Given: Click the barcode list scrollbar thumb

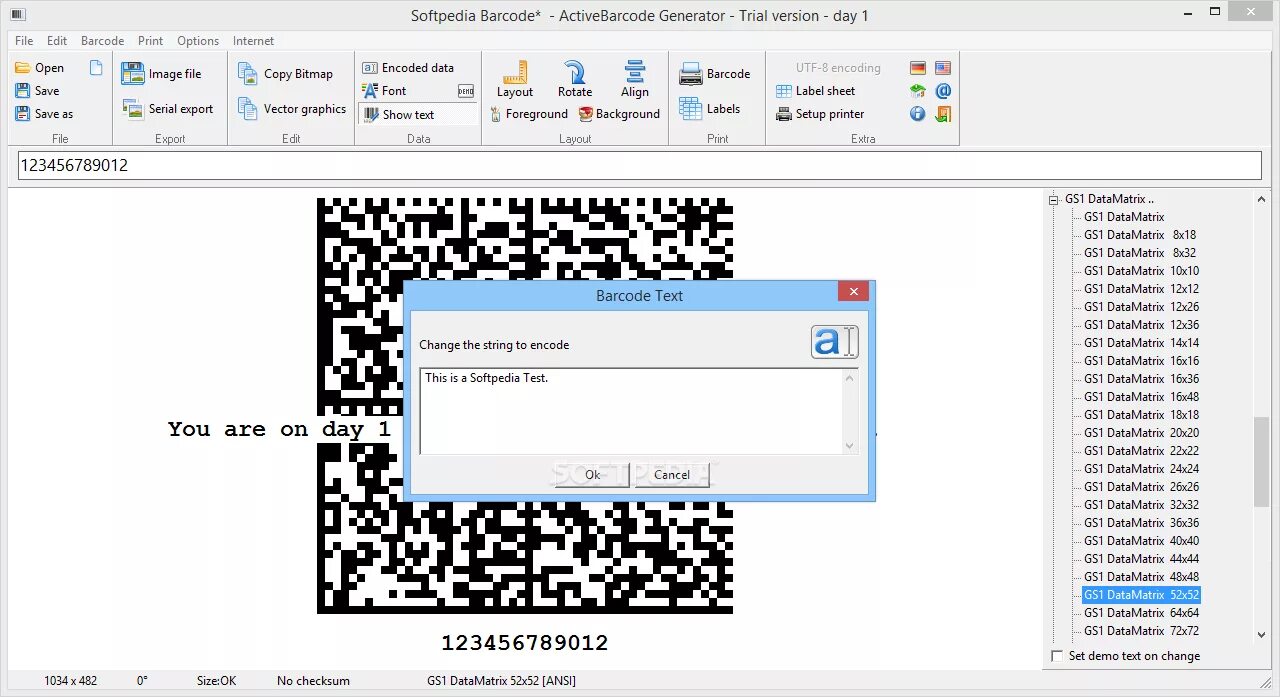Looking at the screenshot, I should (1261, 463).
